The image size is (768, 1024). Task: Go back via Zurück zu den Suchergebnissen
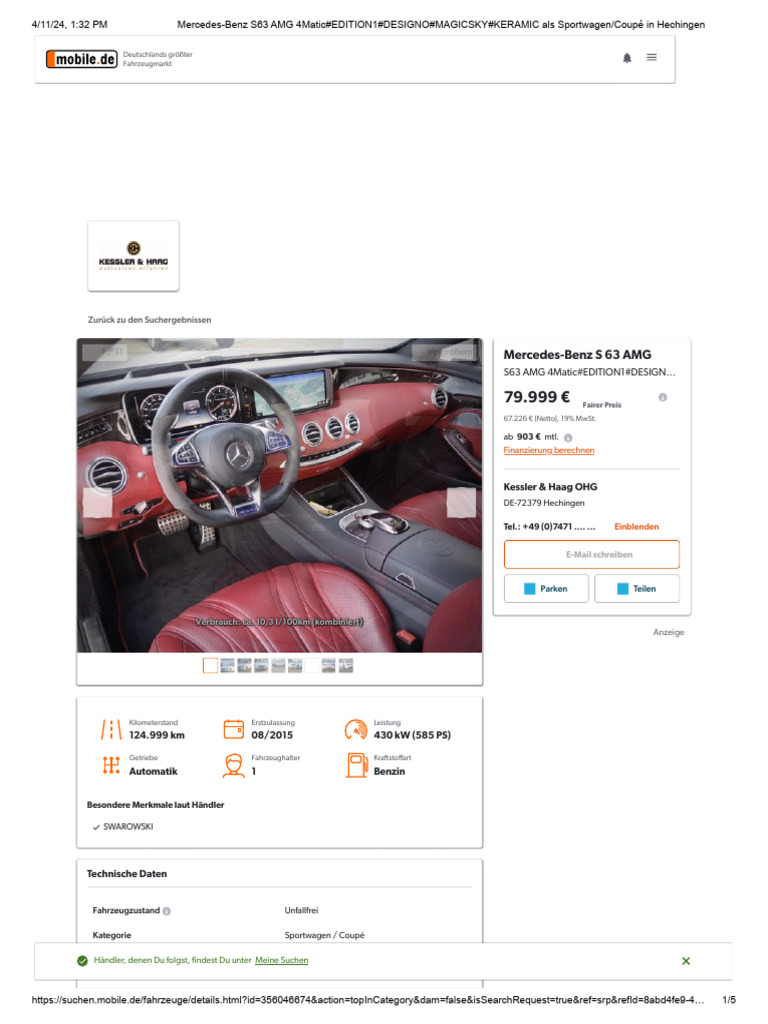[x=150, y=319]
